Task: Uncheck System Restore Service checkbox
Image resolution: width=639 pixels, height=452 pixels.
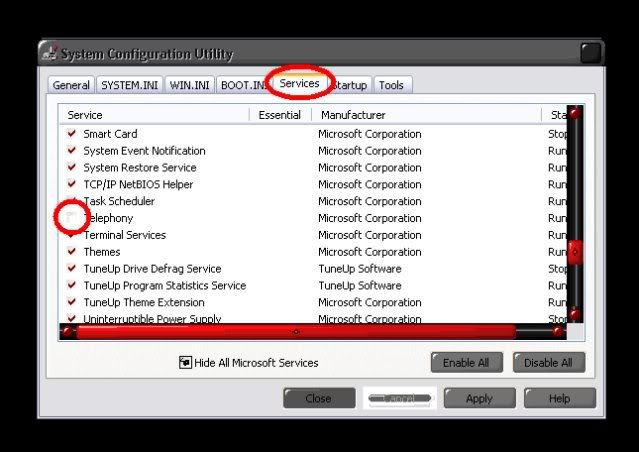Action: tap(71, 168)
